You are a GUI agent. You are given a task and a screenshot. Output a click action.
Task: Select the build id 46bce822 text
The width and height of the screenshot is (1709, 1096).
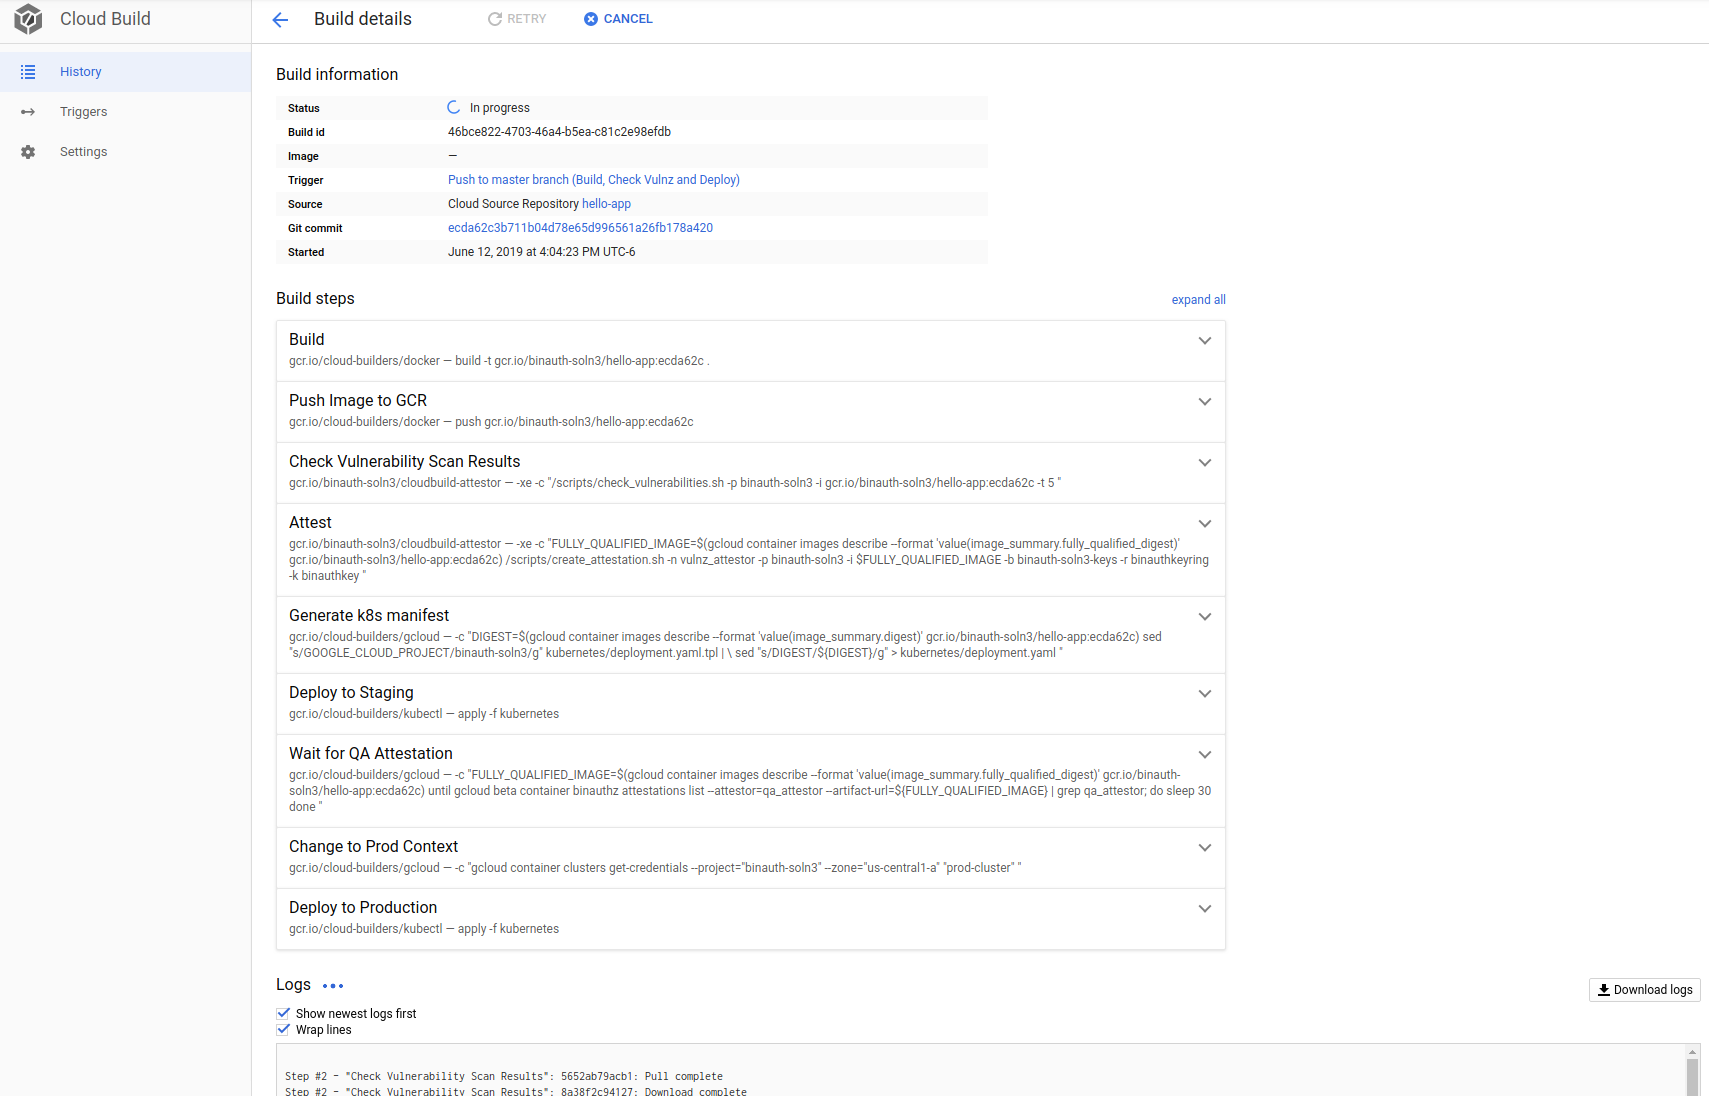[x=559, y=132]
